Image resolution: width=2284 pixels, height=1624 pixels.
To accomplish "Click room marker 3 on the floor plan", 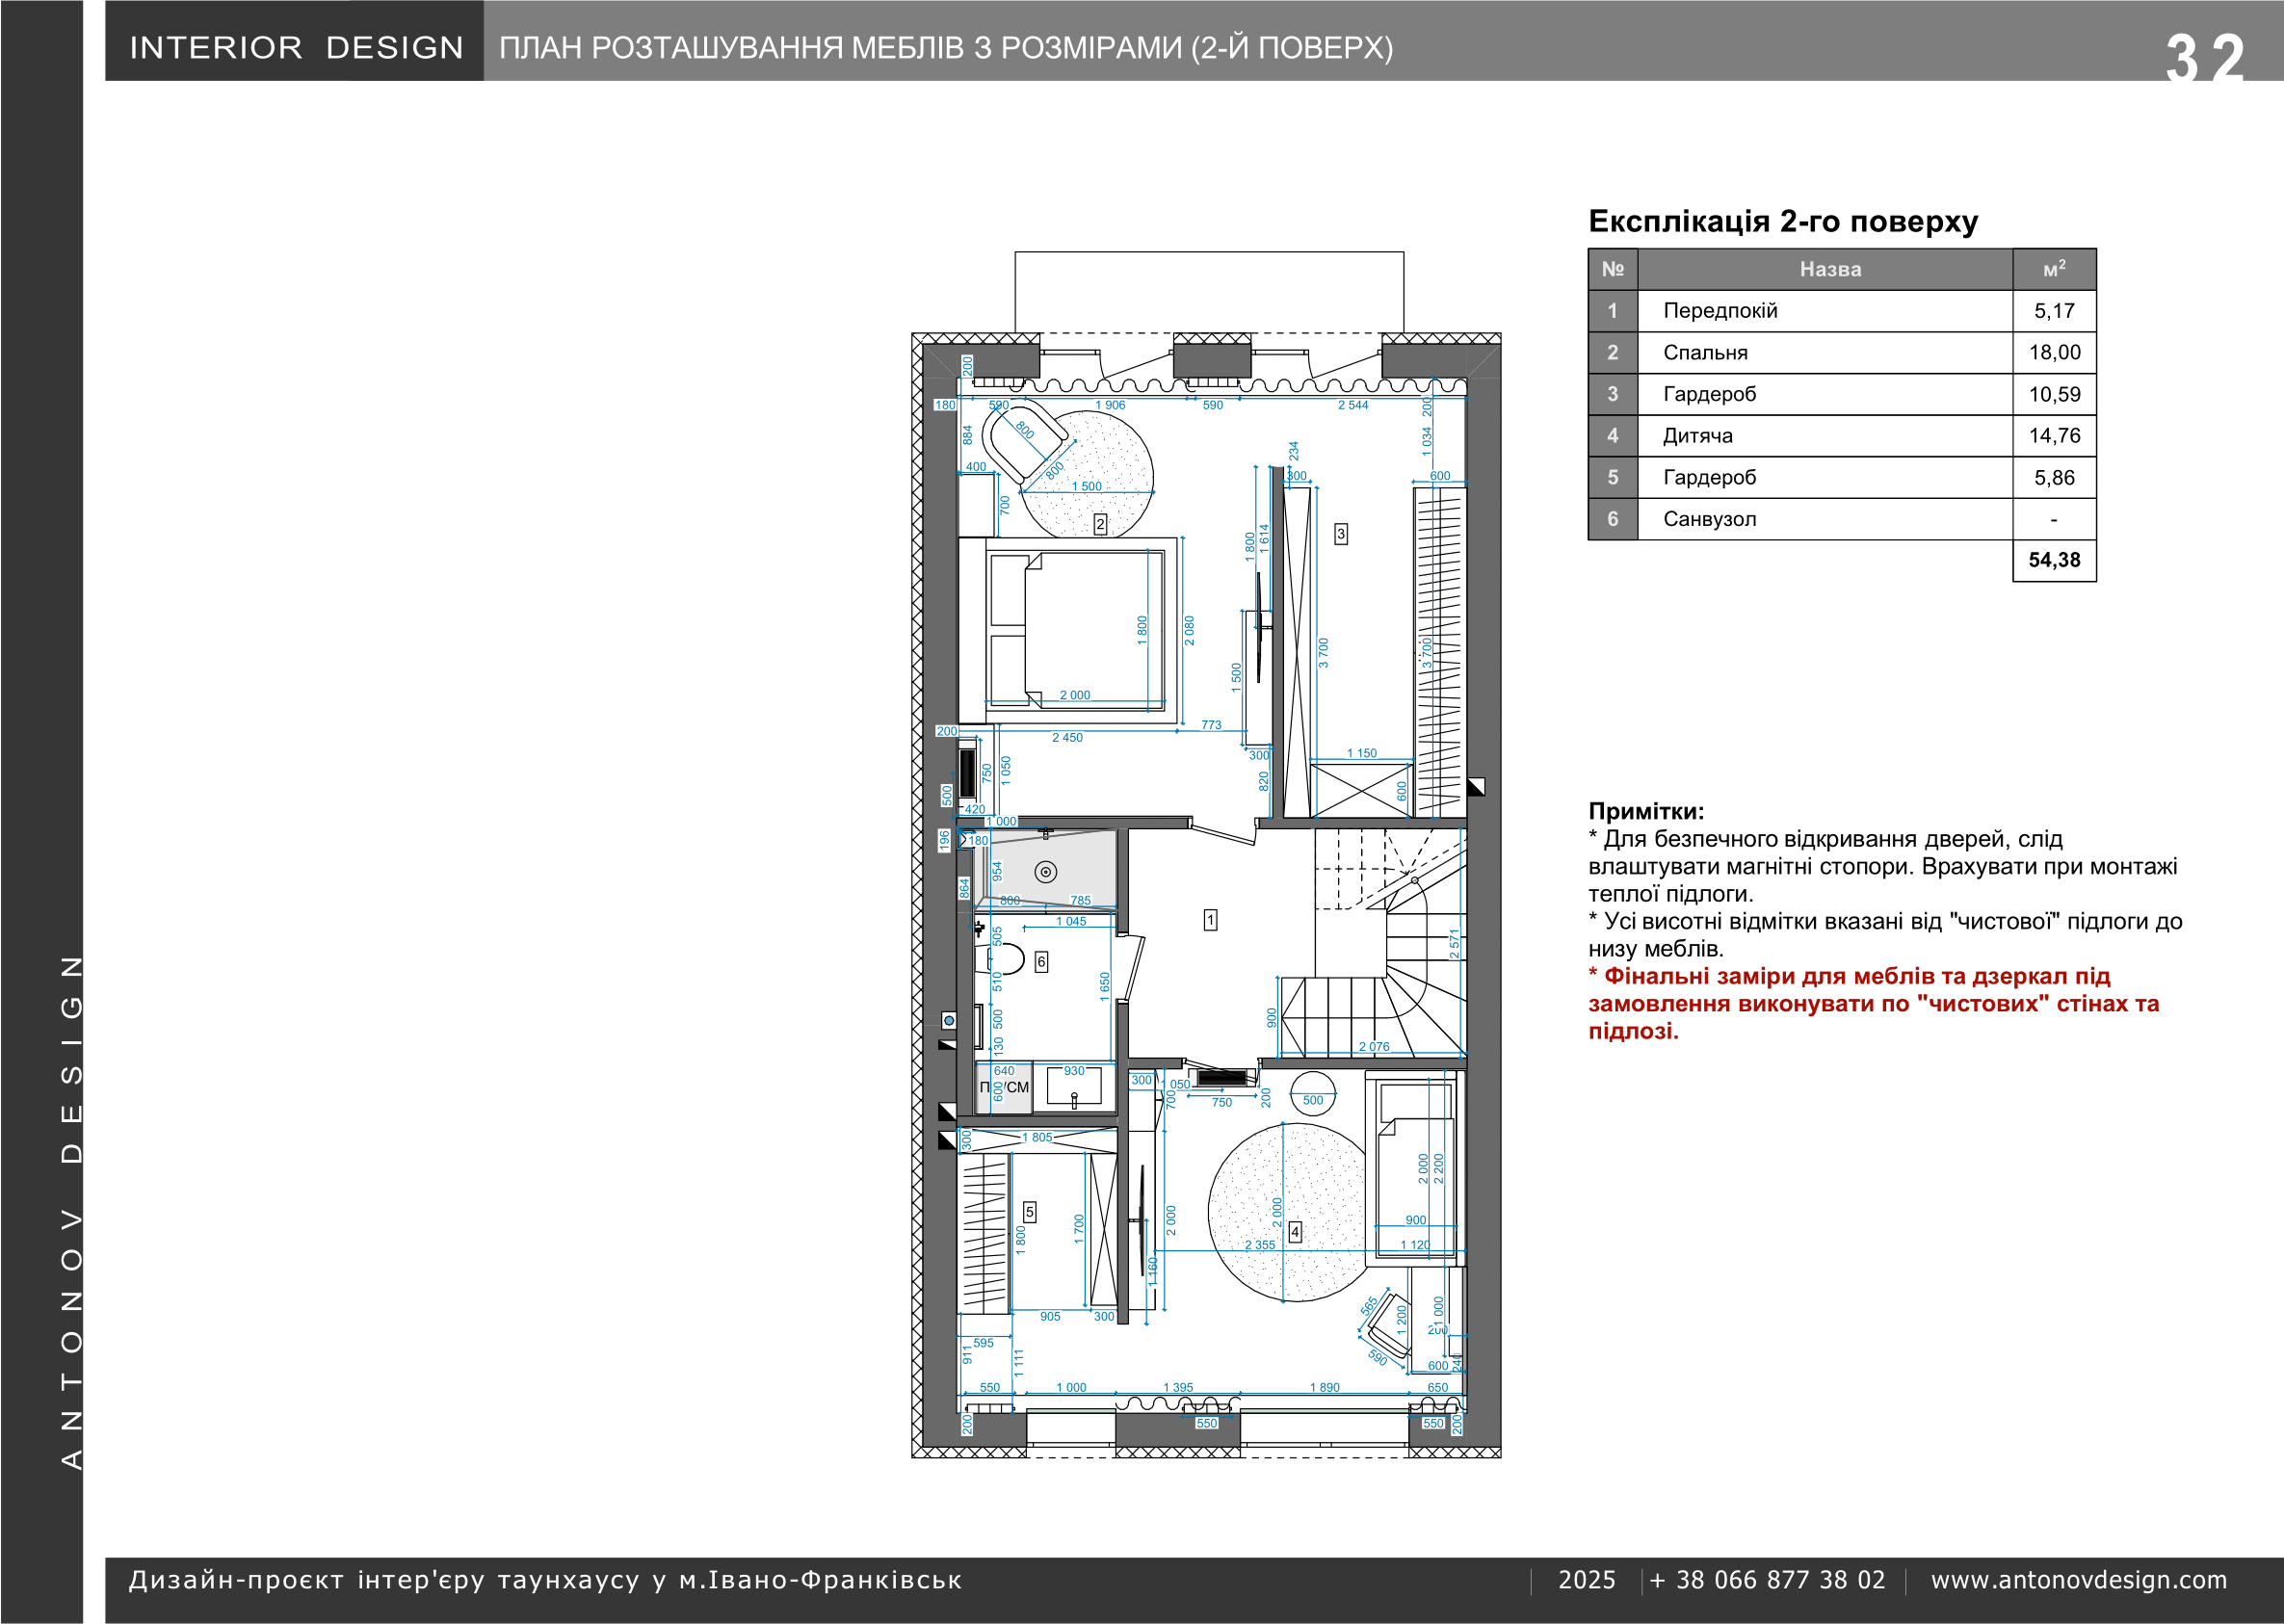I will point(1341,534).
